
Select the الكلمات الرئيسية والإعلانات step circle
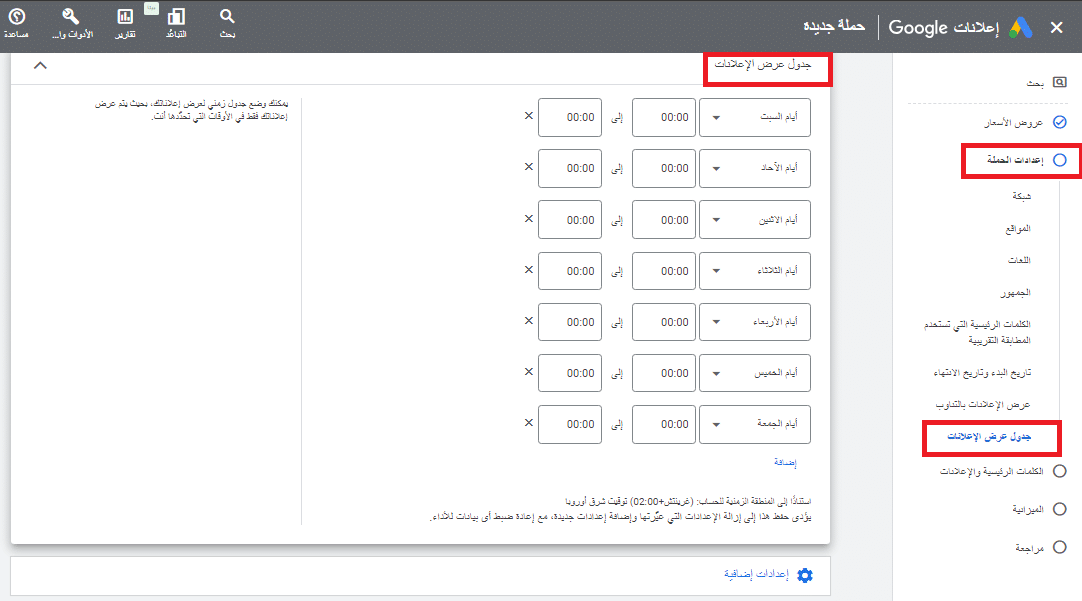tap(1060, 471)
